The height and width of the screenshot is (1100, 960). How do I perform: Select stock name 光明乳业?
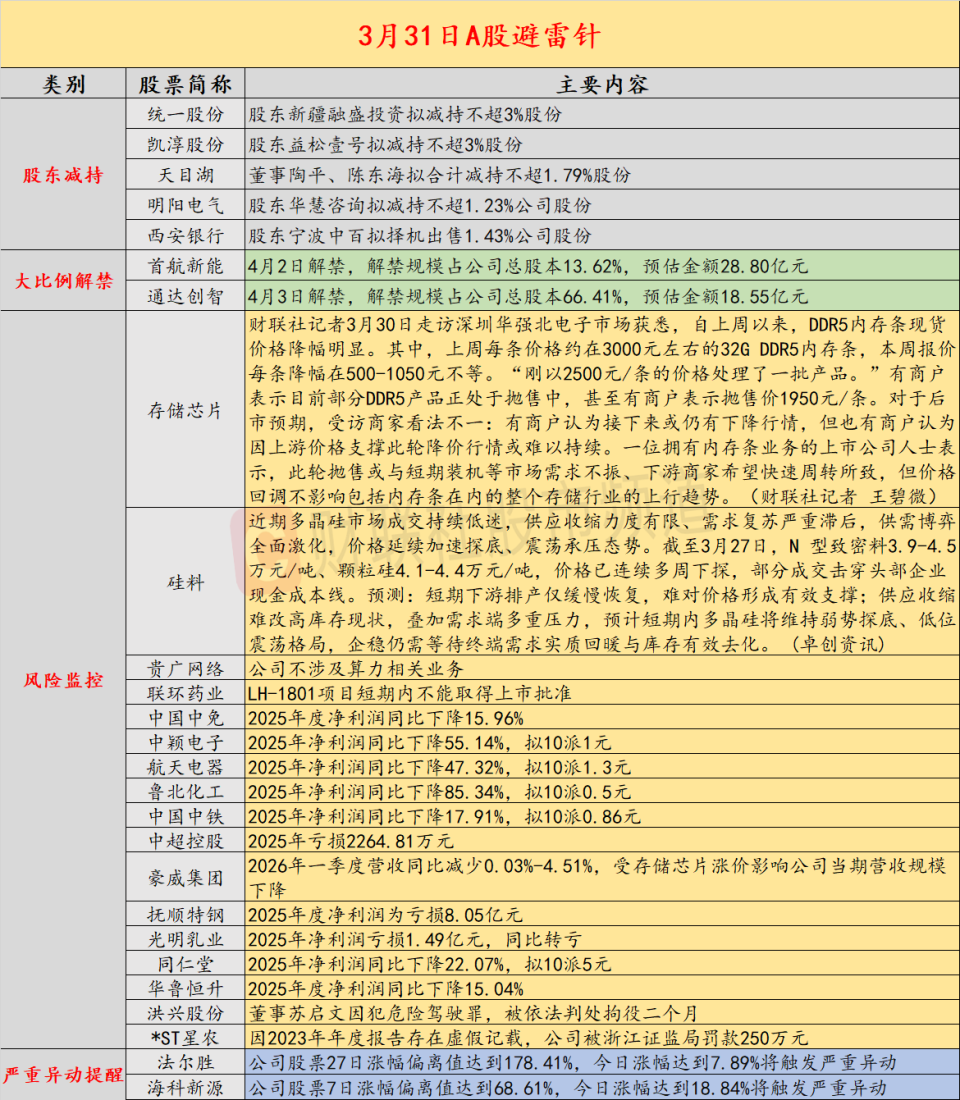point(185,939)
